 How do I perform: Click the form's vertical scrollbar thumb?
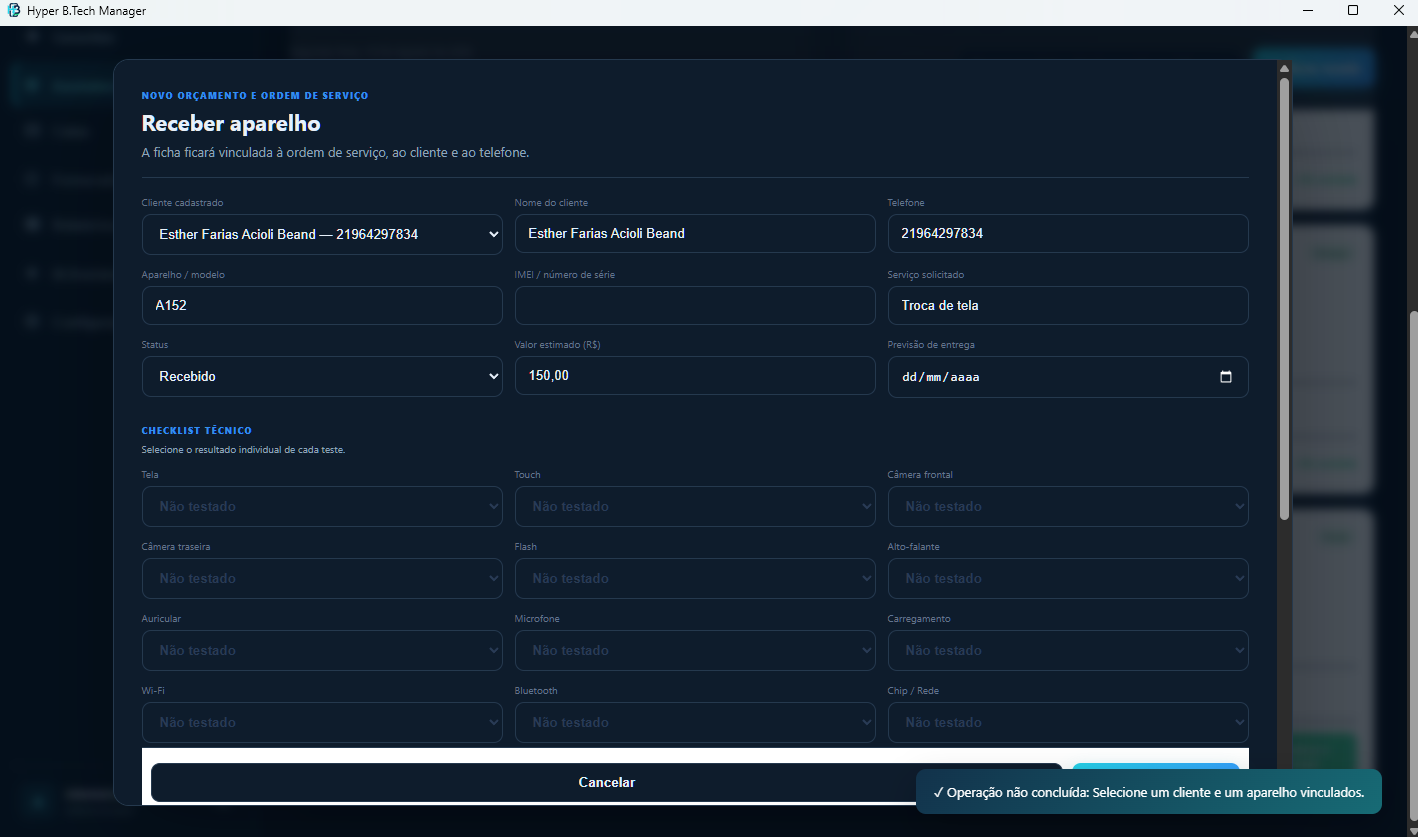[1284, 299]
